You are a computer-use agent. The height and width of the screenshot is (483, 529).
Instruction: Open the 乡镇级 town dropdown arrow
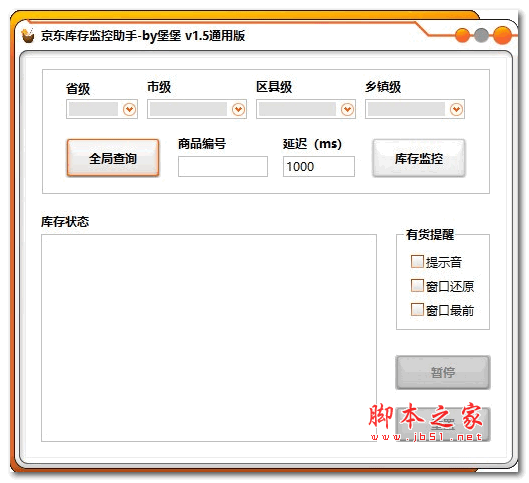coord(456,109)
